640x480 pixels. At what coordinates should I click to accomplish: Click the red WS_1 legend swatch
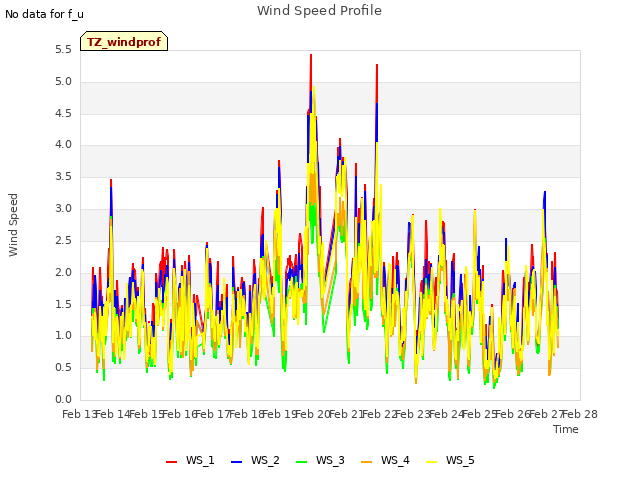tap(171, 462)
